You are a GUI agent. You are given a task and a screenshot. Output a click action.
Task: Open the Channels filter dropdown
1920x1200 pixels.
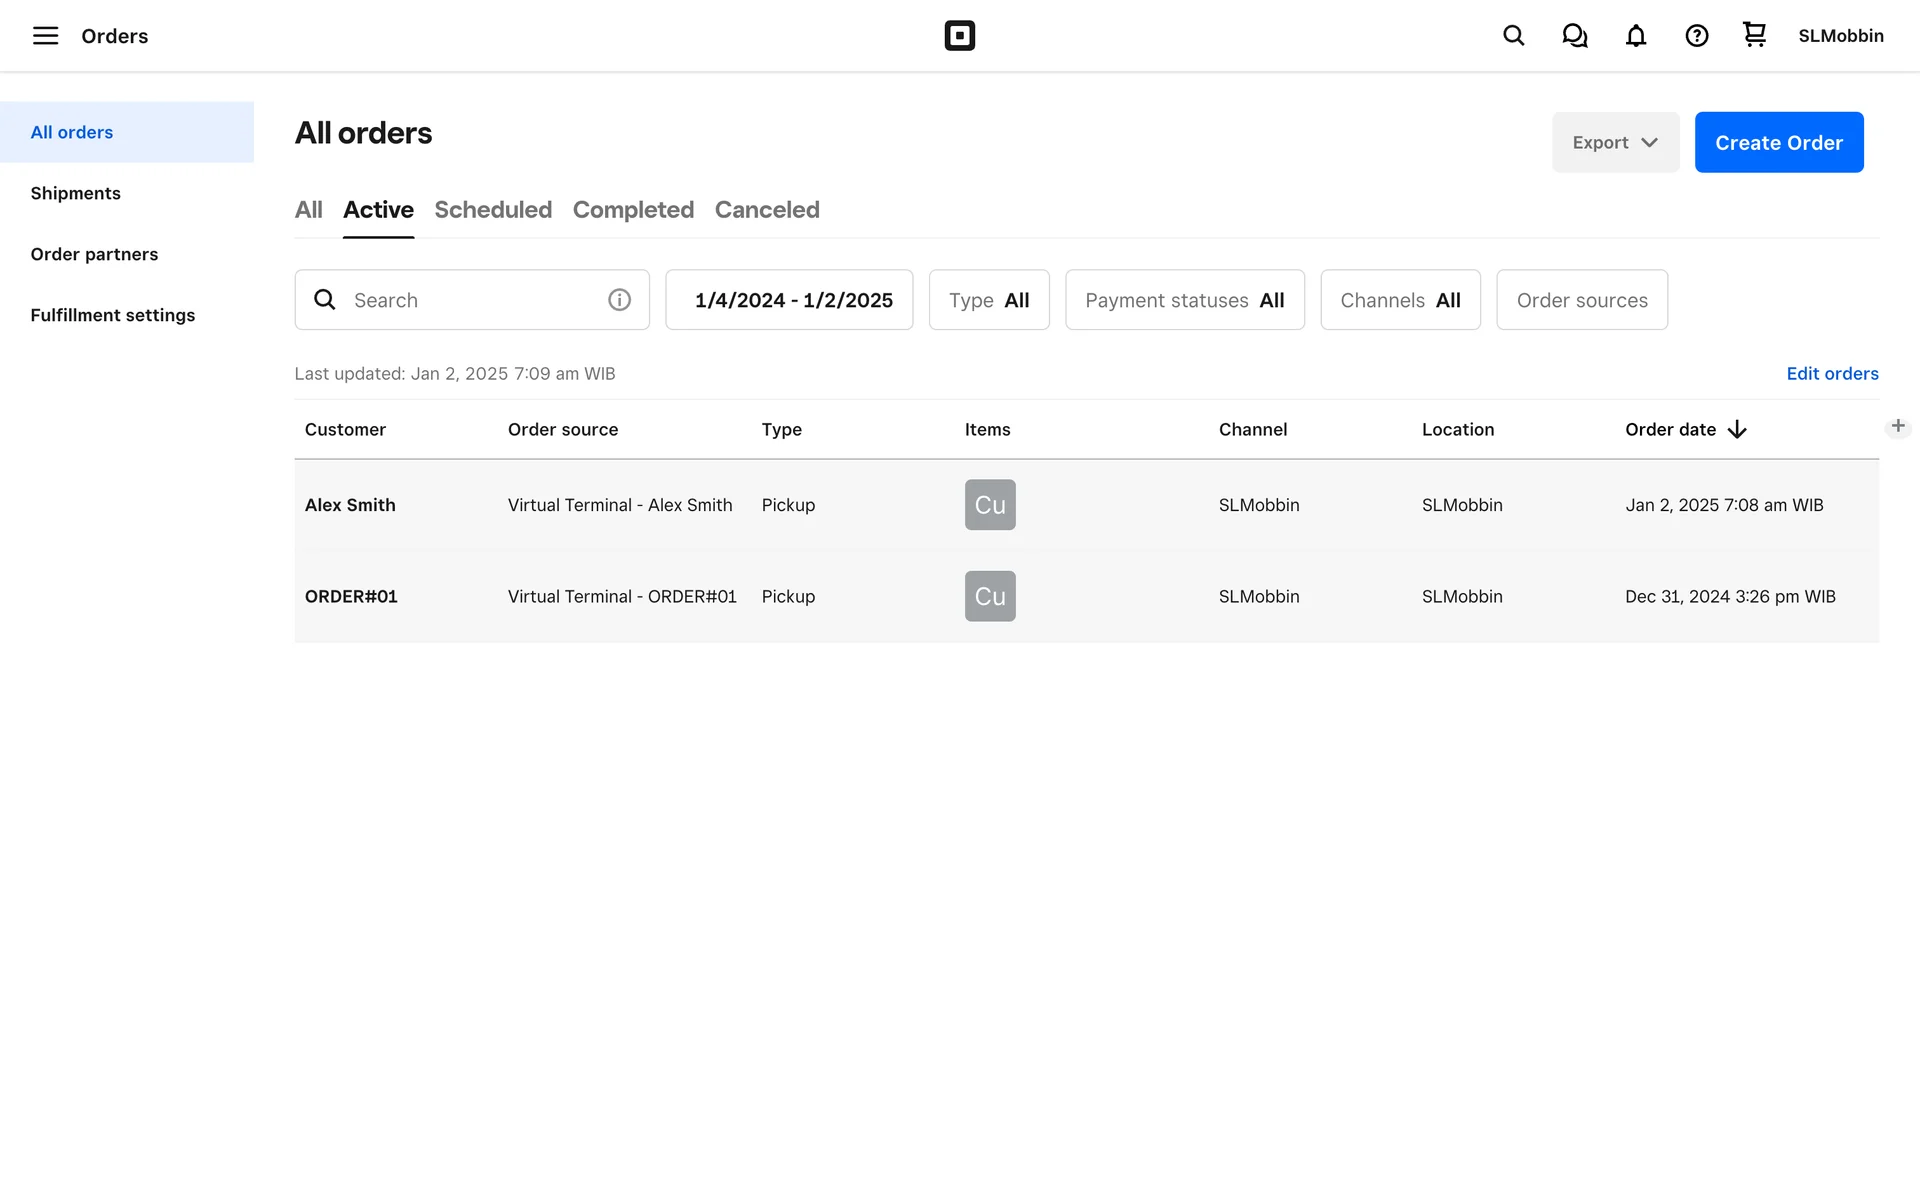click(1399, 300)
